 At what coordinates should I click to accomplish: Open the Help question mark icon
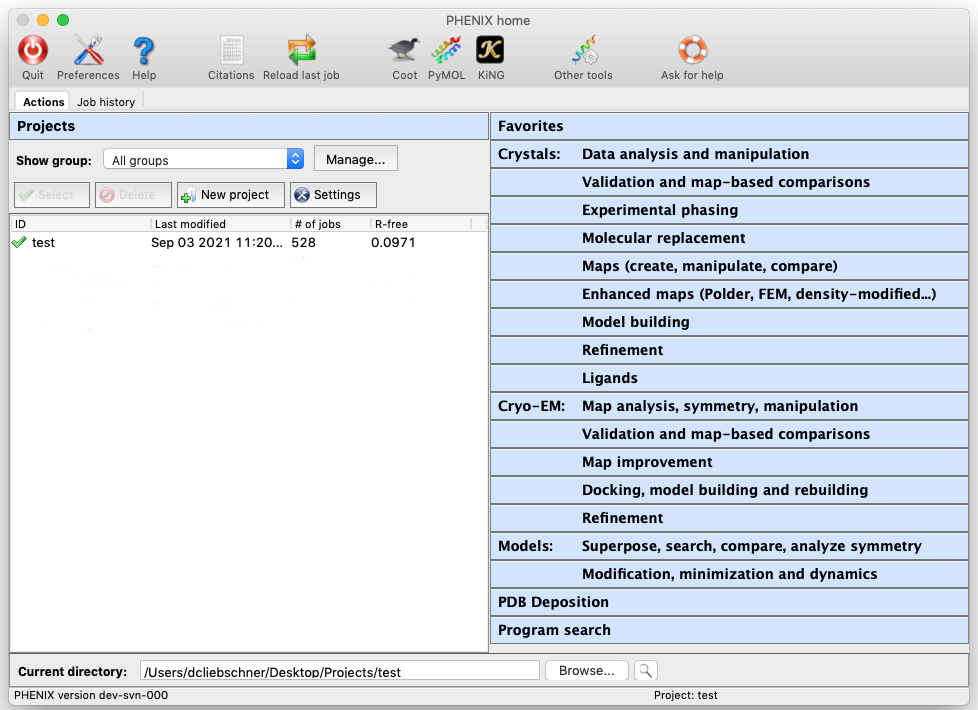(x=144, y=50)
